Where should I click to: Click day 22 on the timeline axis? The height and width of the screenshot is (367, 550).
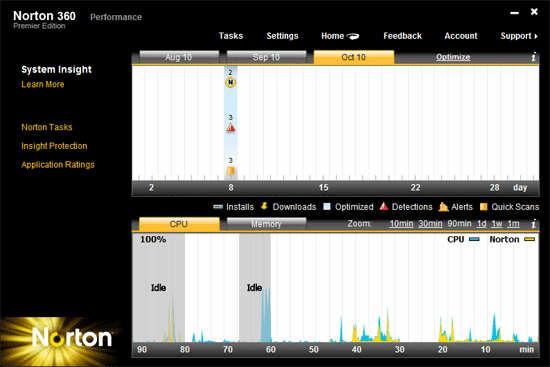[415, 188]
